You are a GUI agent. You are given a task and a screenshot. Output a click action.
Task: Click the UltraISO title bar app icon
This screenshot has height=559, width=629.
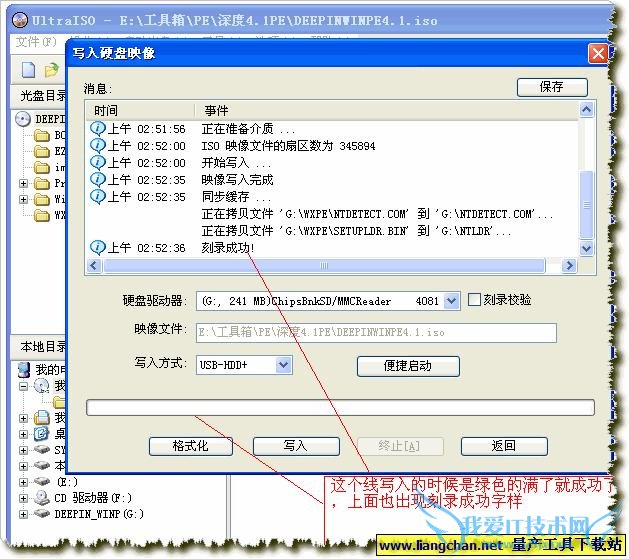(20, 20)
